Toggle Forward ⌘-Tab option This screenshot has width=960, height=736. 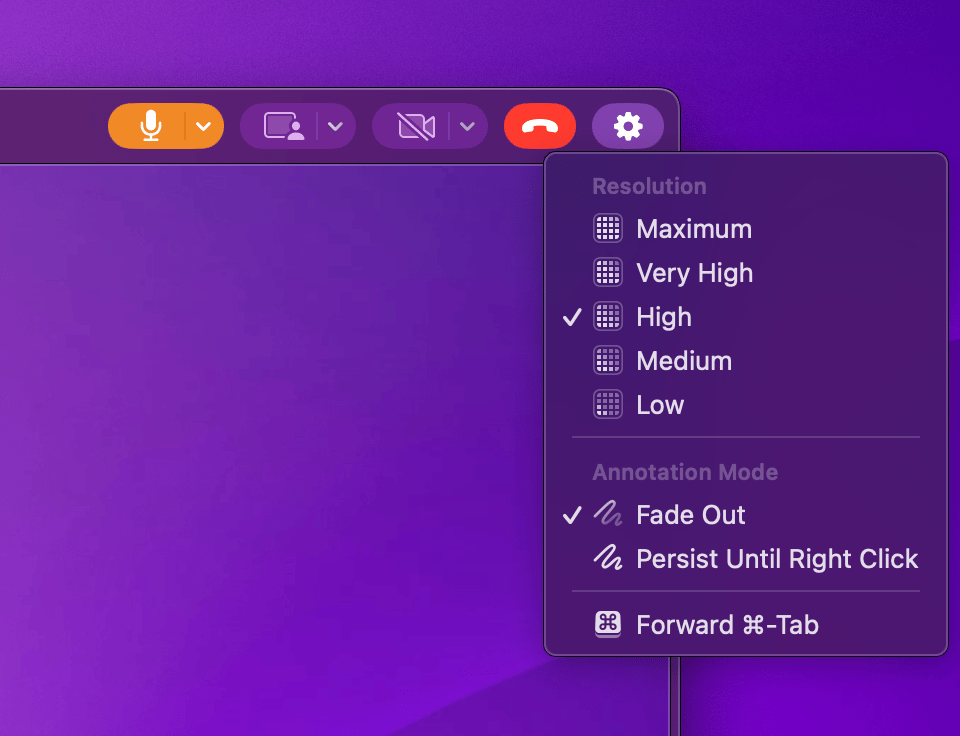coord(746,625)
